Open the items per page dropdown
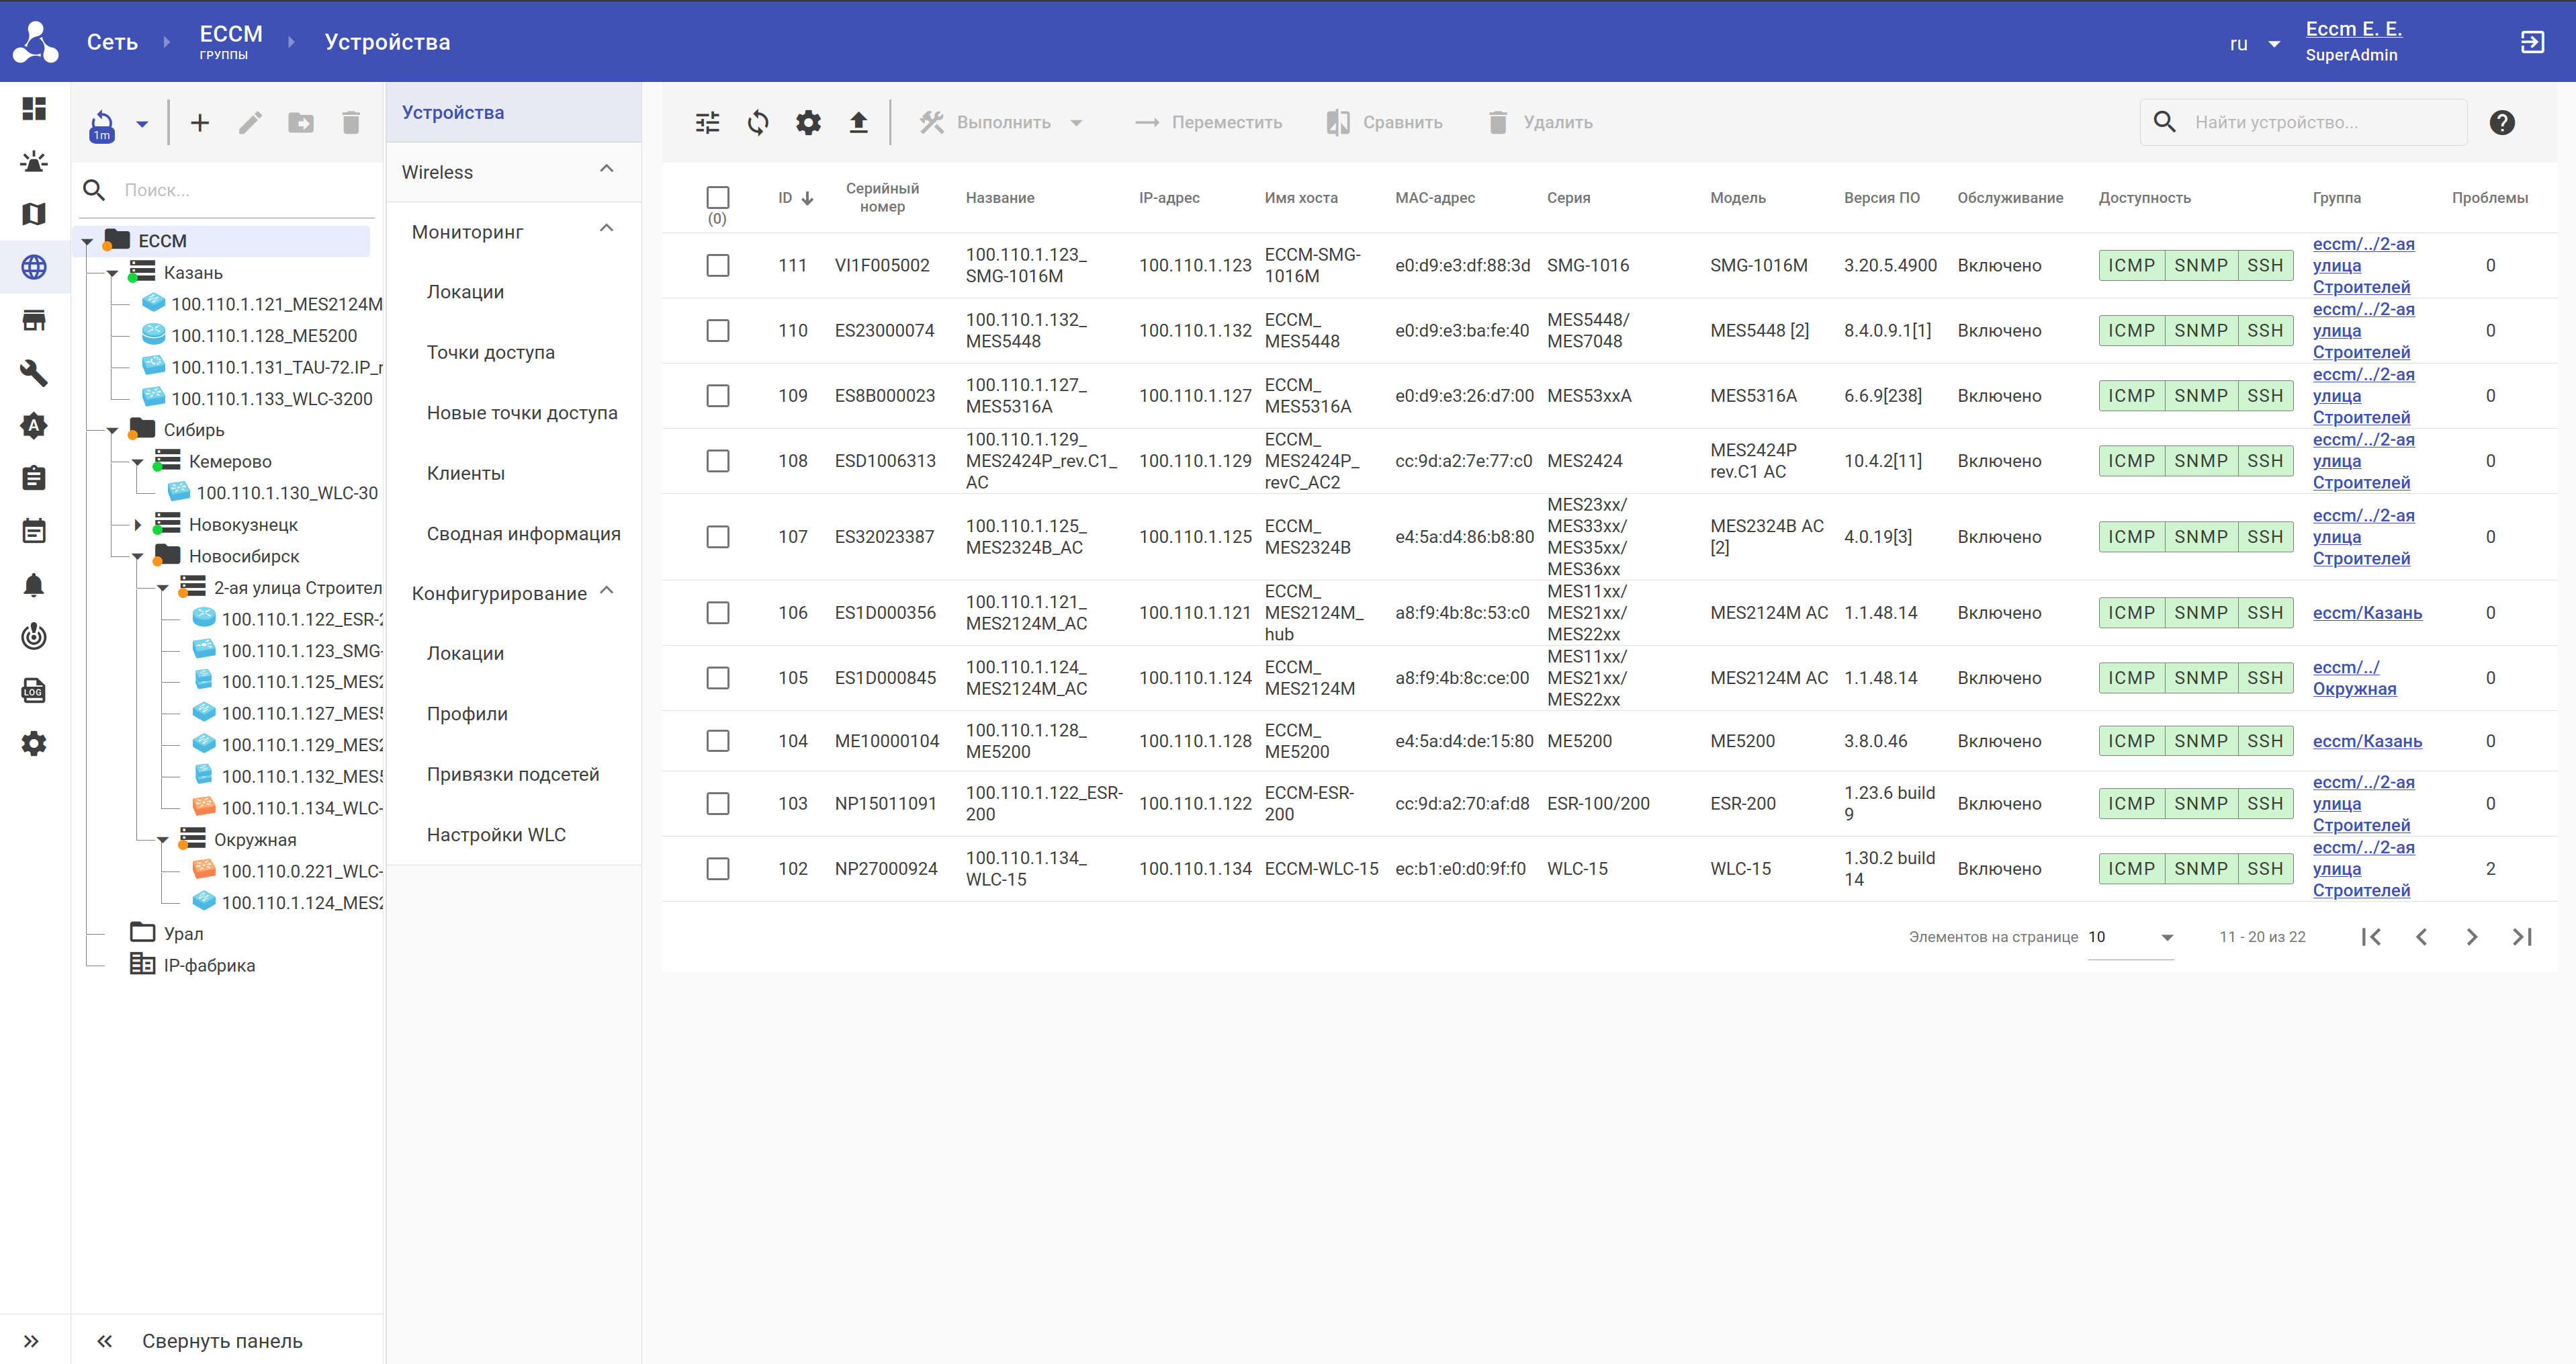The height and width of the screenshot is (1364, 2576). click(x=2130, y=937)
